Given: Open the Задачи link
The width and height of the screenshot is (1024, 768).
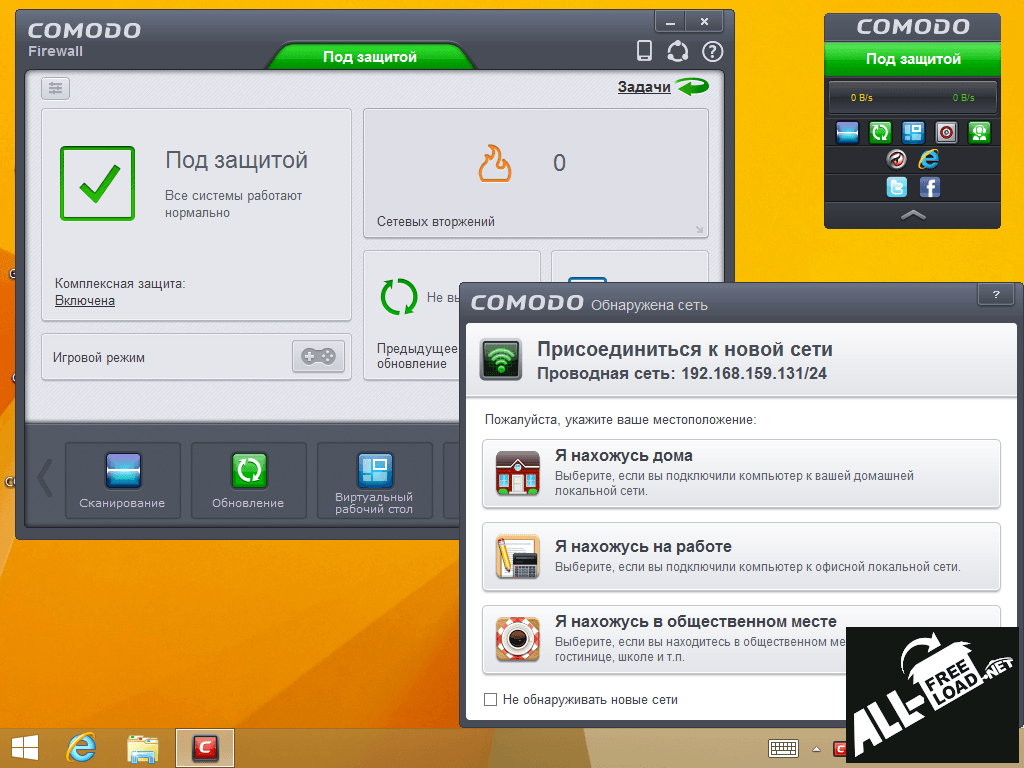Looking at the screenshot, I should pyautogui.click(x=644, y=87).
